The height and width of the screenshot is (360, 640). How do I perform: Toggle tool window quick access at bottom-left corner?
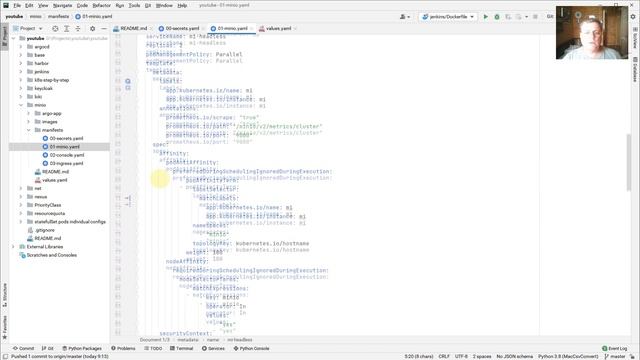point(5,356)
